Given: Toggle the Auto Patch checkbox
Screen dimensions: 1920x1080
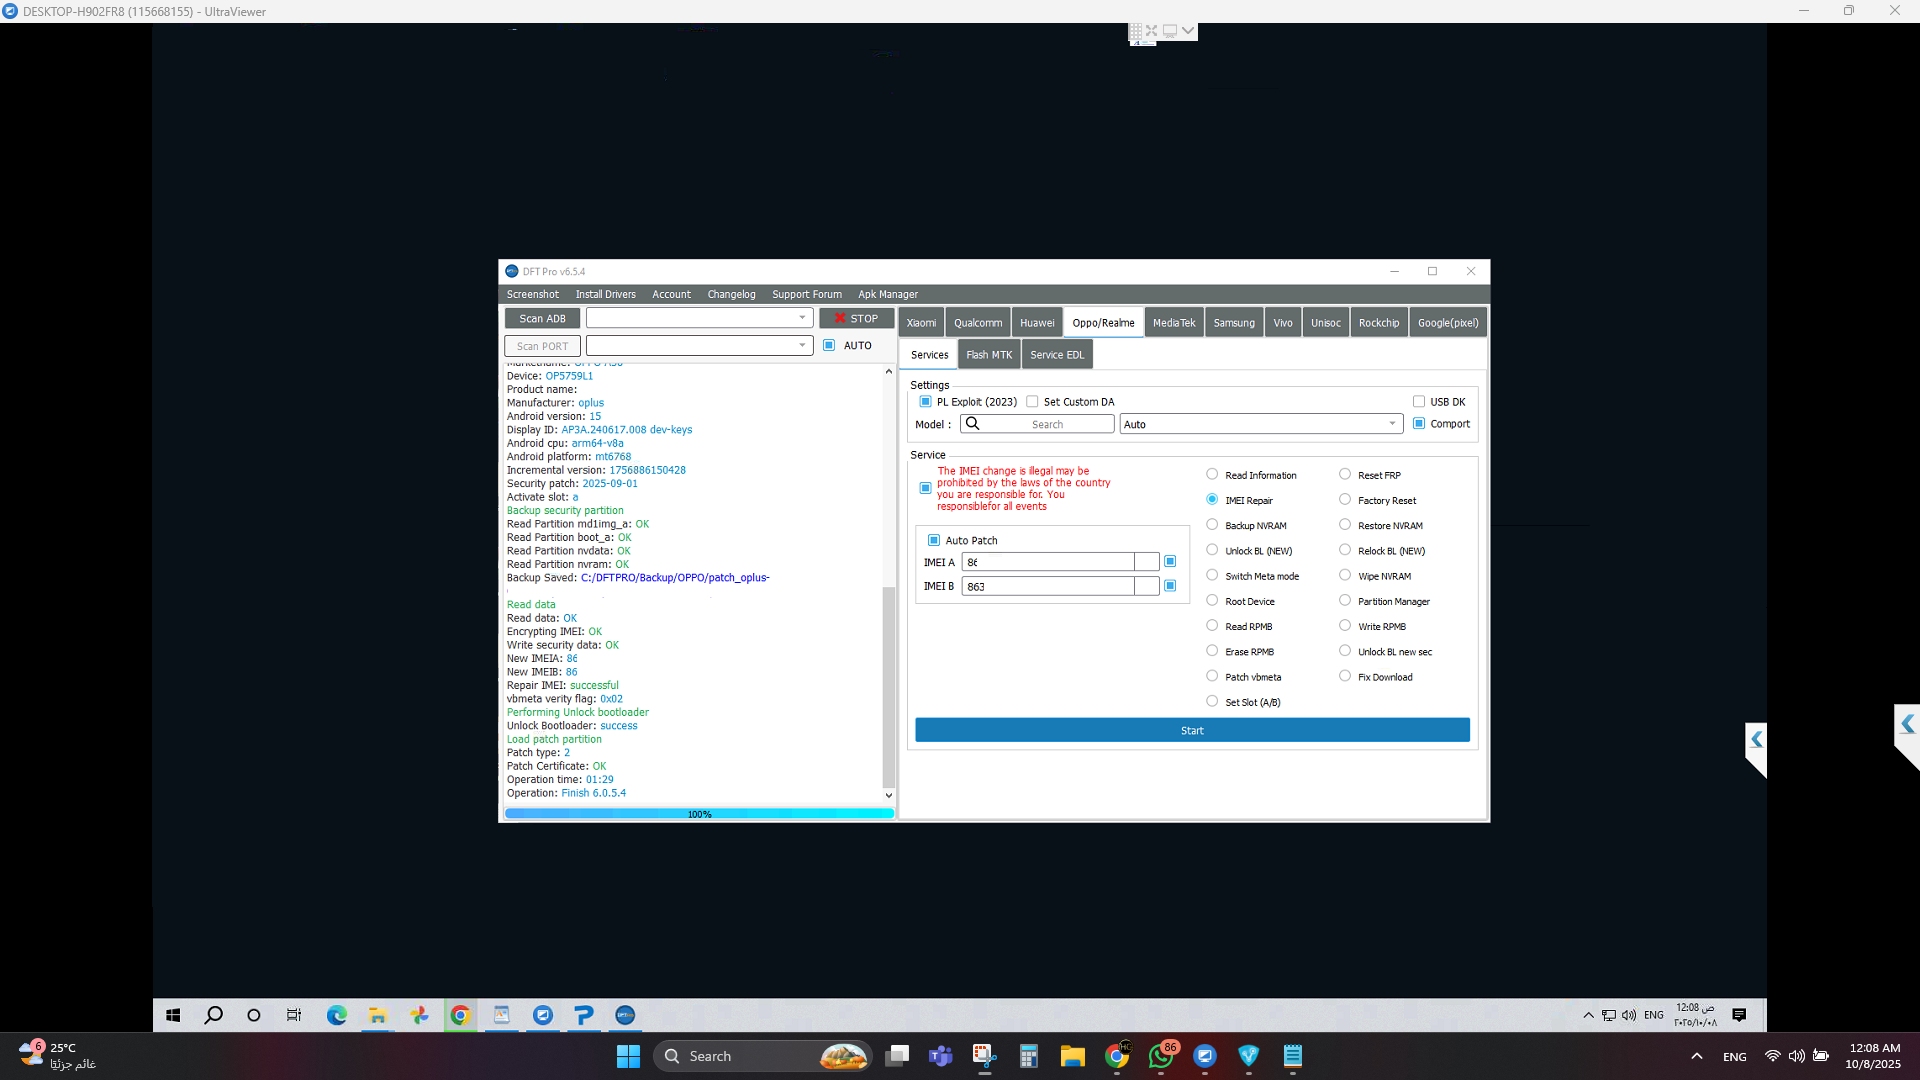Looking at the screenshot, I should click(x=934, y=540).
